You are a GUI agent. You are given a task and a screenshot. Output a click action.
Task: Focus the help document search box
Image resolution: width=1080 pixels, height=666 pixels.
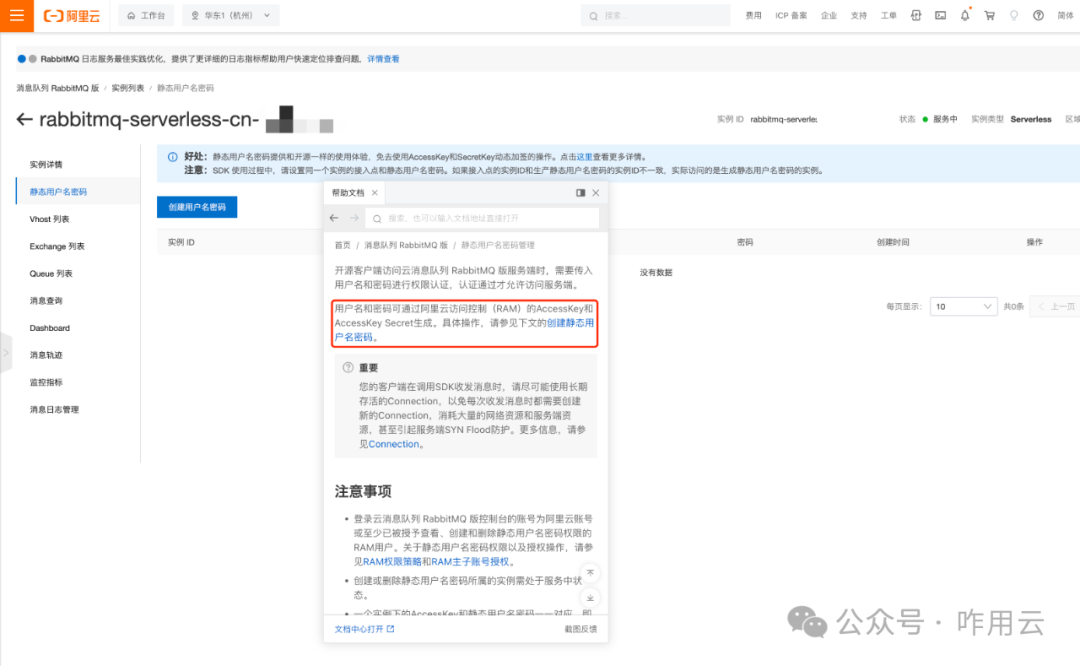tap(483, 218)
